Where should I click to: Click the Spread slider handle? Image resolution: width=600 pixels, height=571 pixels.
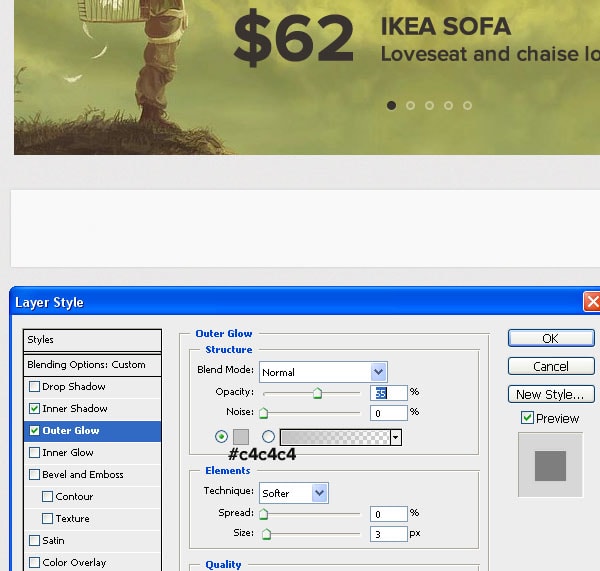[263, 514]
